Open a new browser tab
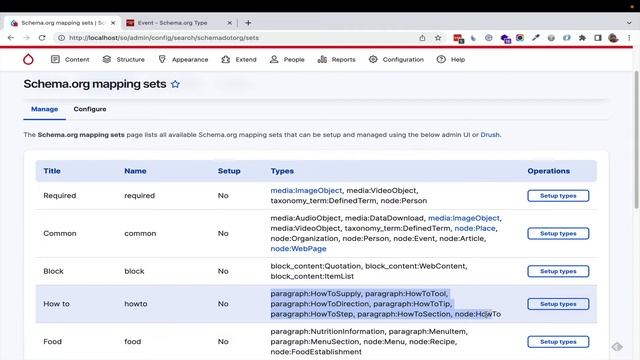The height and width of the screenshot is (360, 640). point(248,23)
